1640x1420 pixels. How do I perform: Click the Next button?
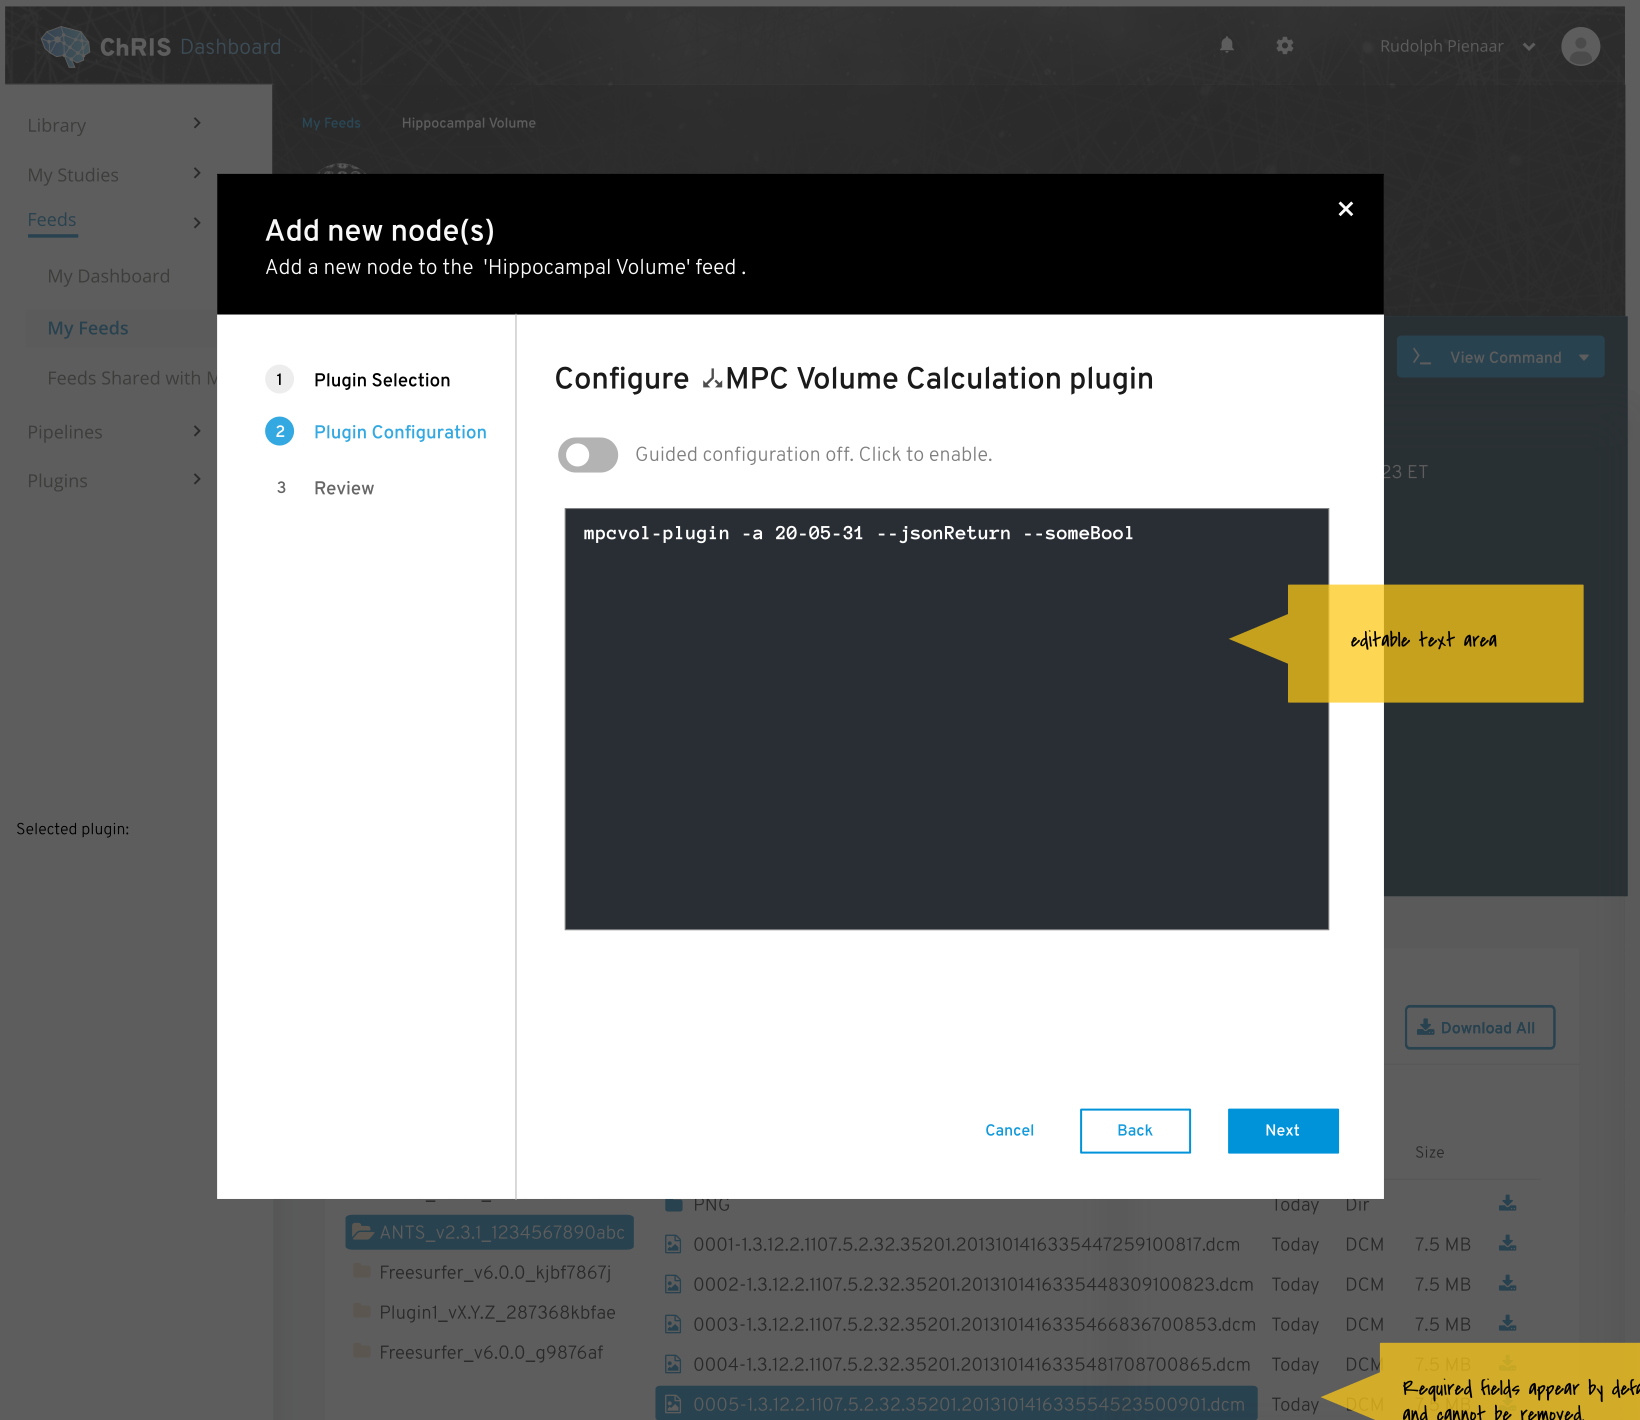pyautogui.click(x=1283, y=1131)
